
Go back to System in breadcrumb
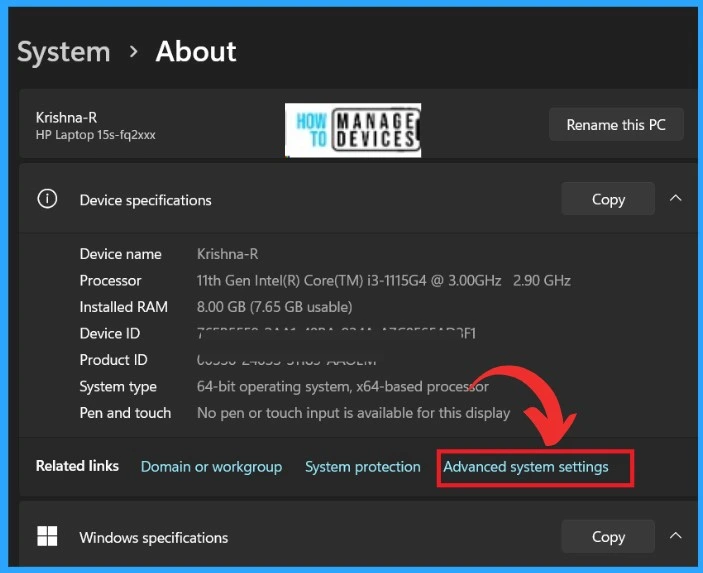pyautogui.click(x=62, y=51)
